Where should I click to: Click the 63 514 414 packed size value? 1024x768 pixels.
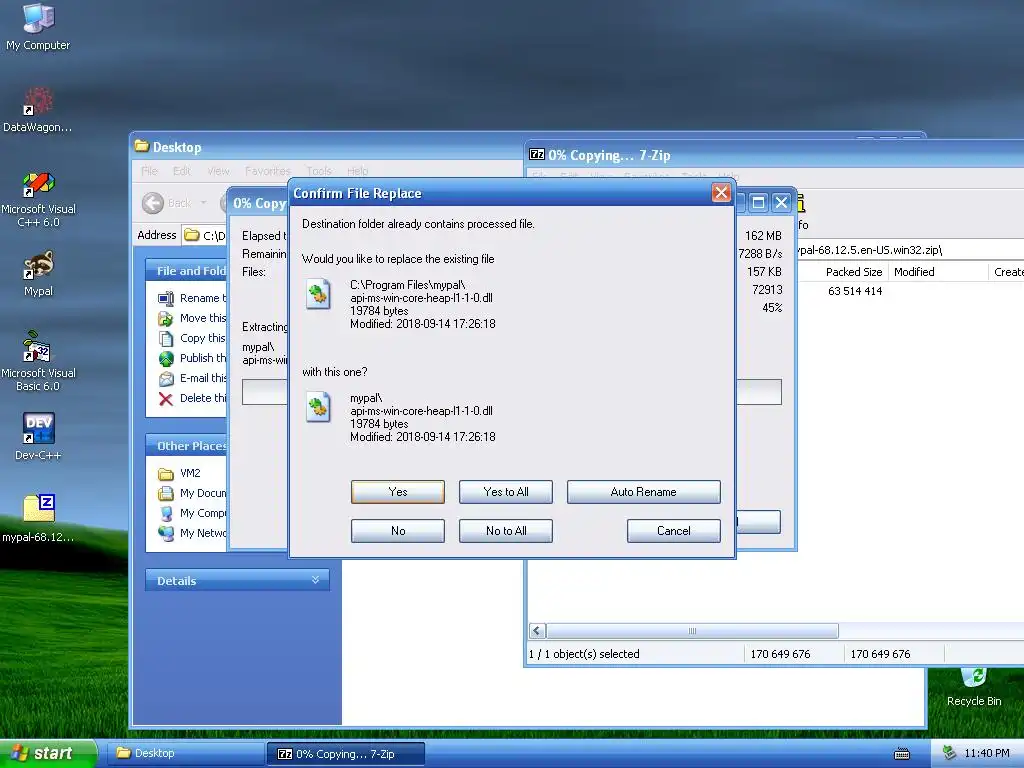(x=855, y=291)
